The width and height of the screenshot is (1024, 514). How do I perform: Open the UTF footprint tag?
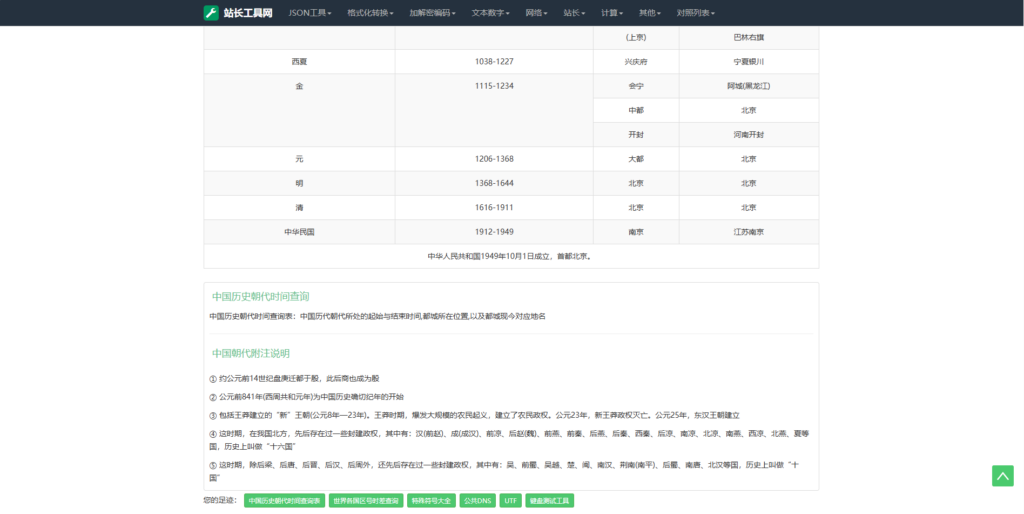click(511, 501)
